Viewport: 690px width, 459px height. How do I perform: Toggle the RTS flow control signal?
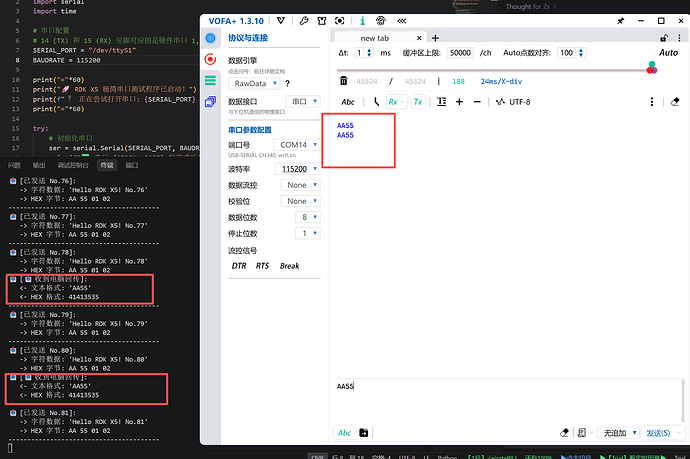point(262,266)
